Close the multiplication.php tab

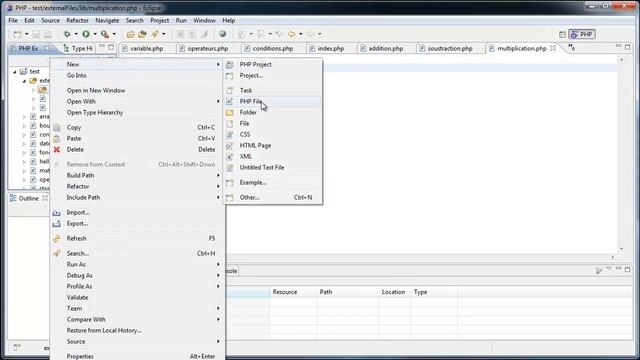pyautogui.click(x=553, y=48)
